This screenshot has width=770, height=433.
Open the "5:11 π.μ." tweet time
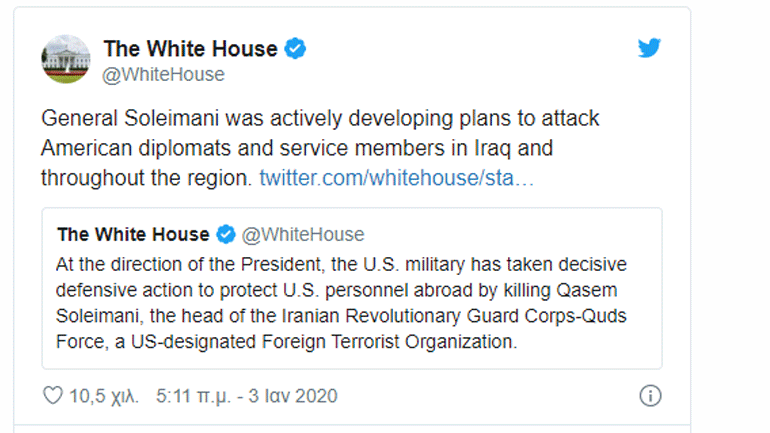pos(192,396)
